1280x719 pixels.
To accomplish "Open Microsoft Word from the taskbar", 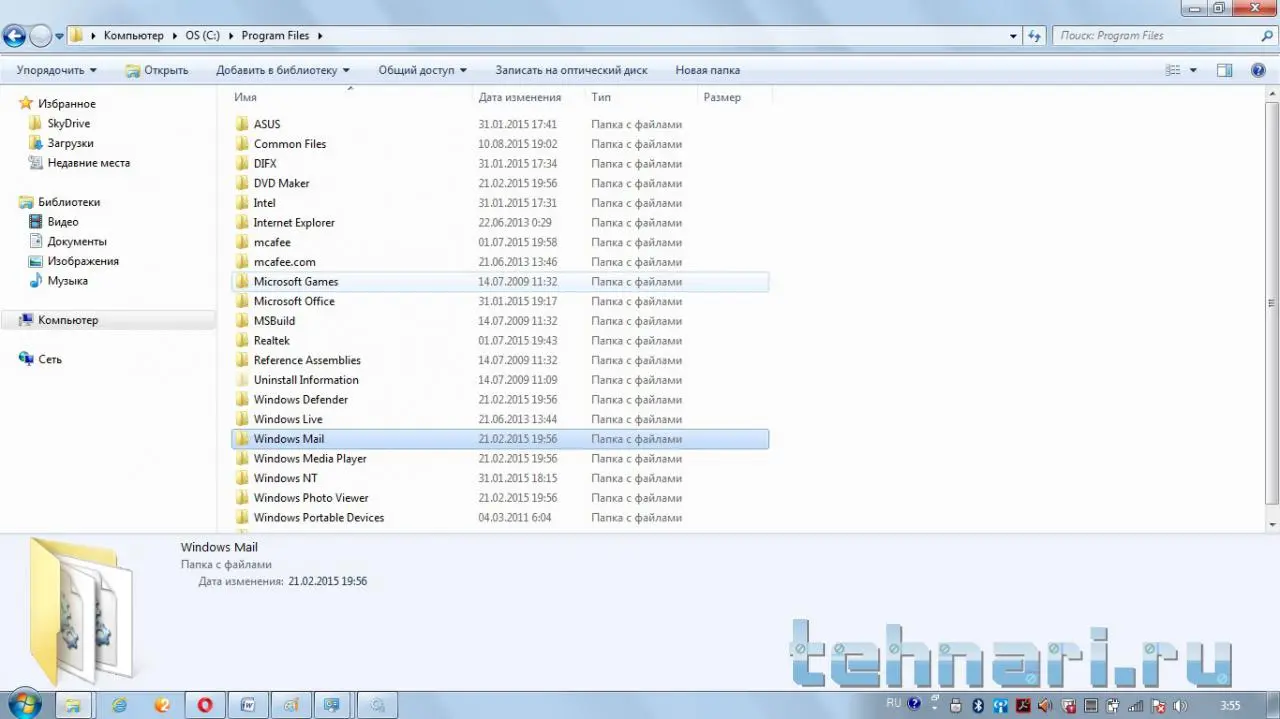I will (248, 704).
